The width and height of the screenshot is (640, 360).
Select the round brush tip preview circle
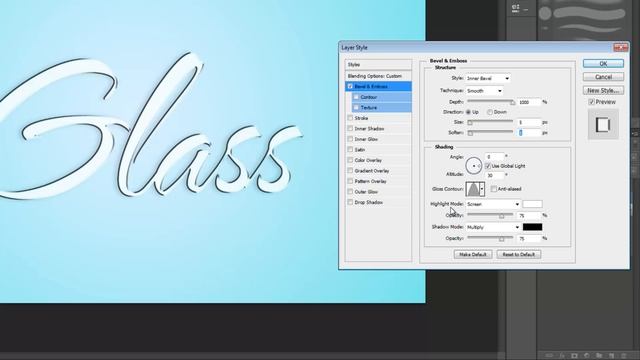(545, 13)
